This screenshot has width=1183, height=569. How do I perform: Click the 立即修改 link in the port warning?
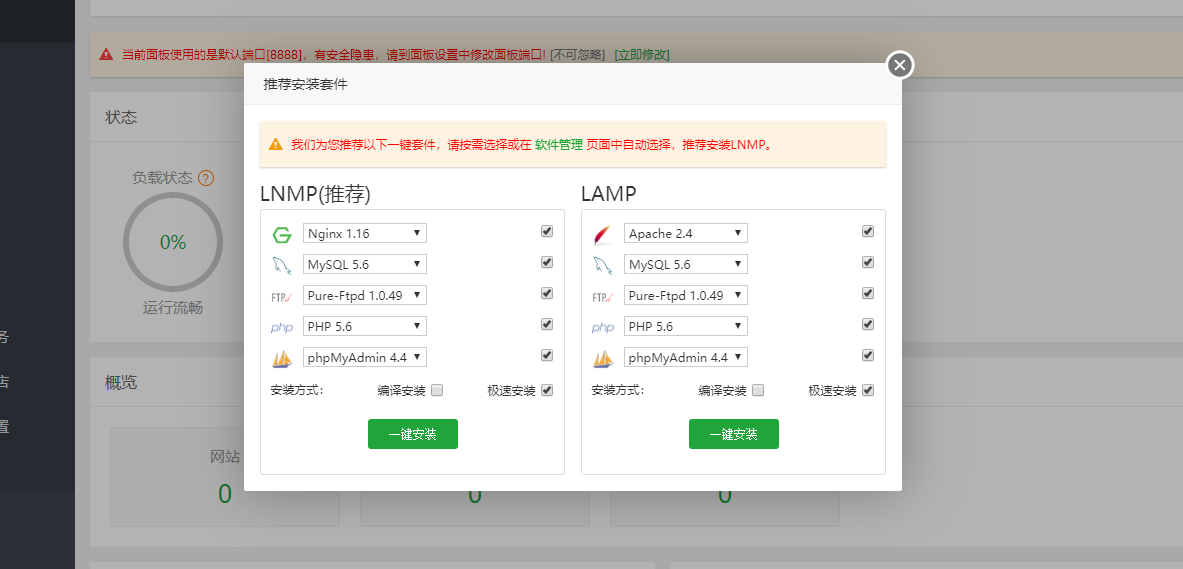tap(641, 54)
